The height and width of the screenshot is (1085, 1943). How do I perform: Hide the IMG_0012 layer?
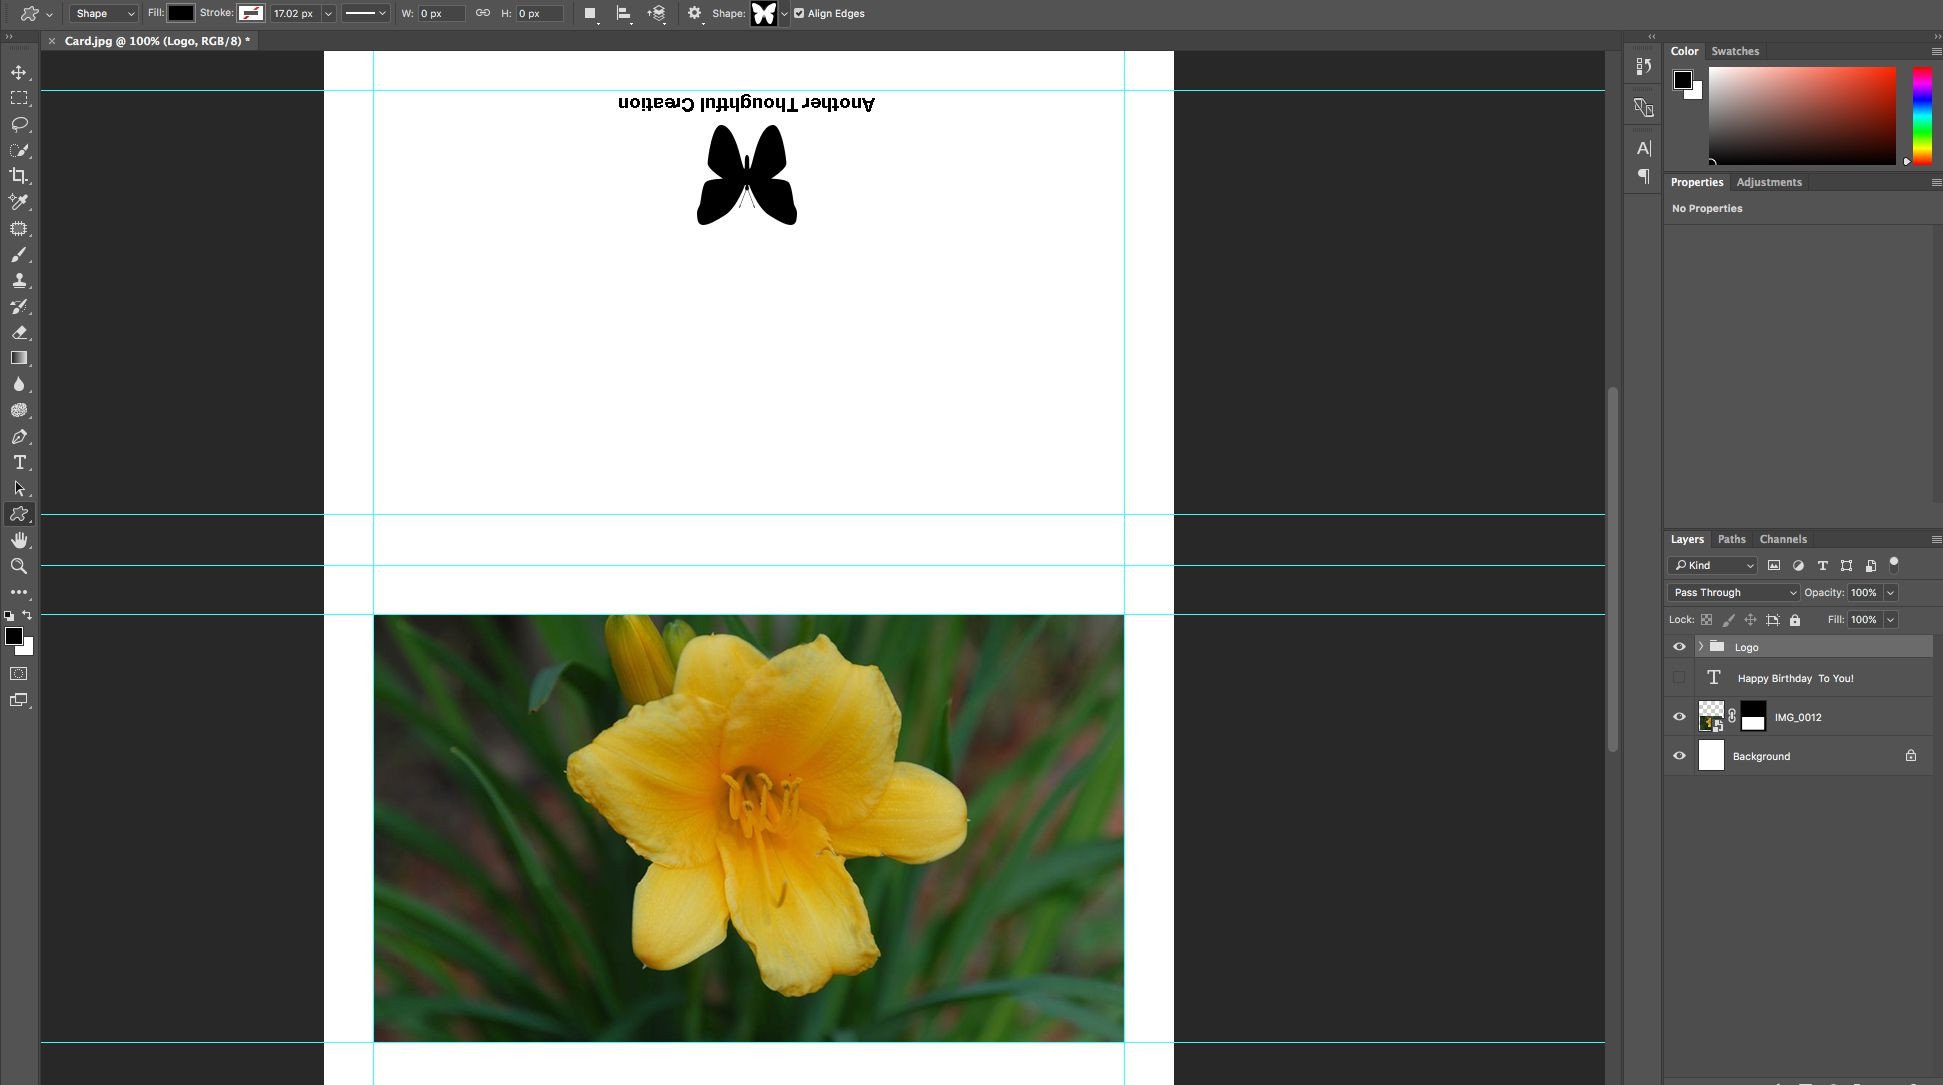pos(1679,717)
